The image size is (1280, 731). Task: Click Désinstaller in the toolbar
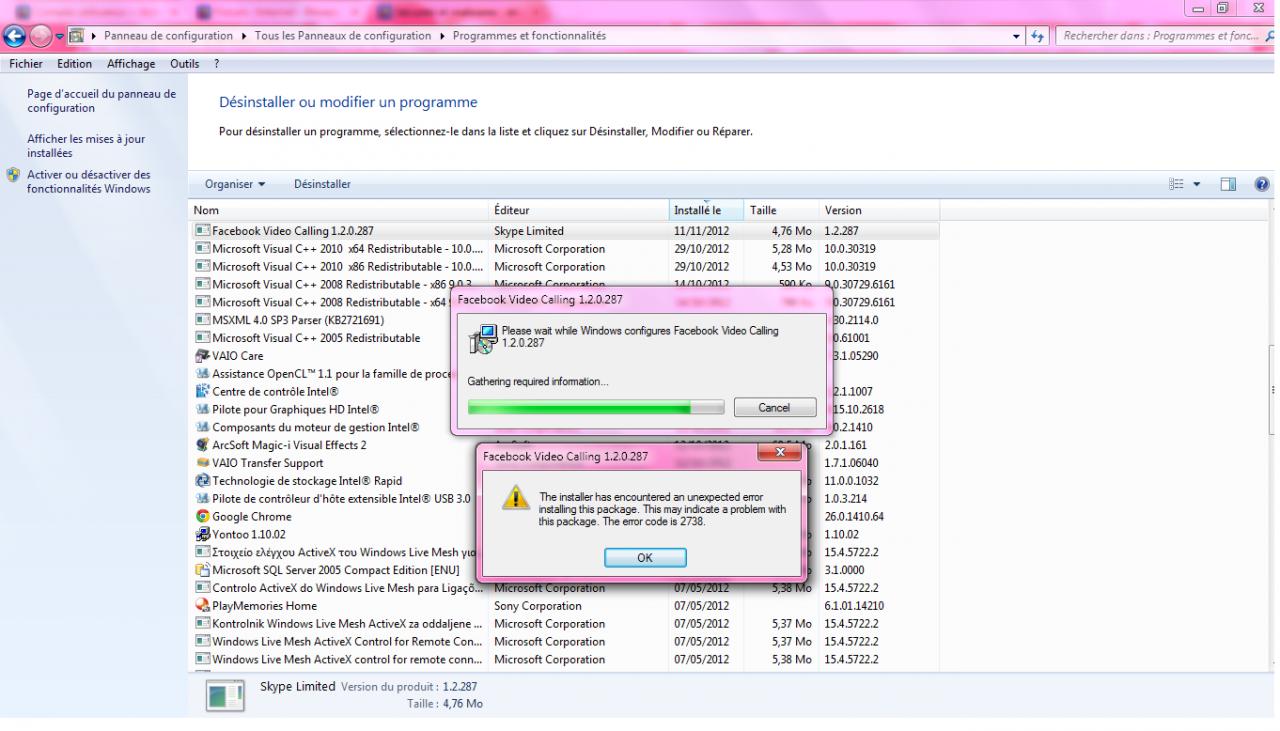pos(322,184)
